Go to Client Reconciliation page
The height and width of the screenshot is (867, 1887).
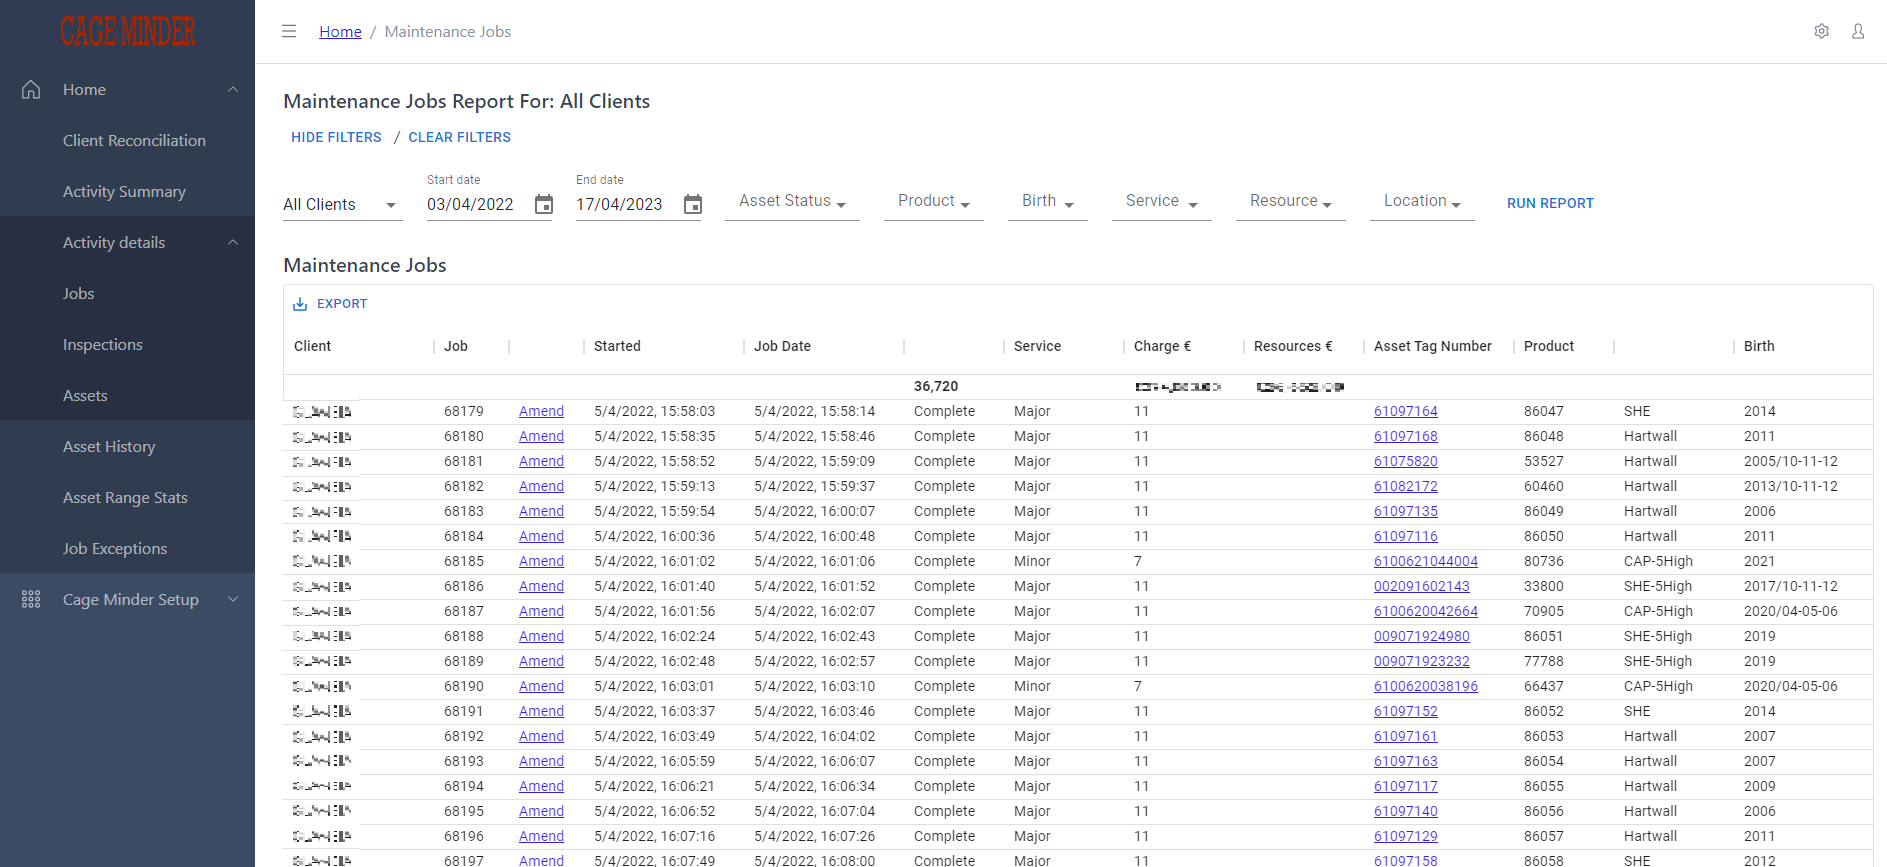pos(134,140)
